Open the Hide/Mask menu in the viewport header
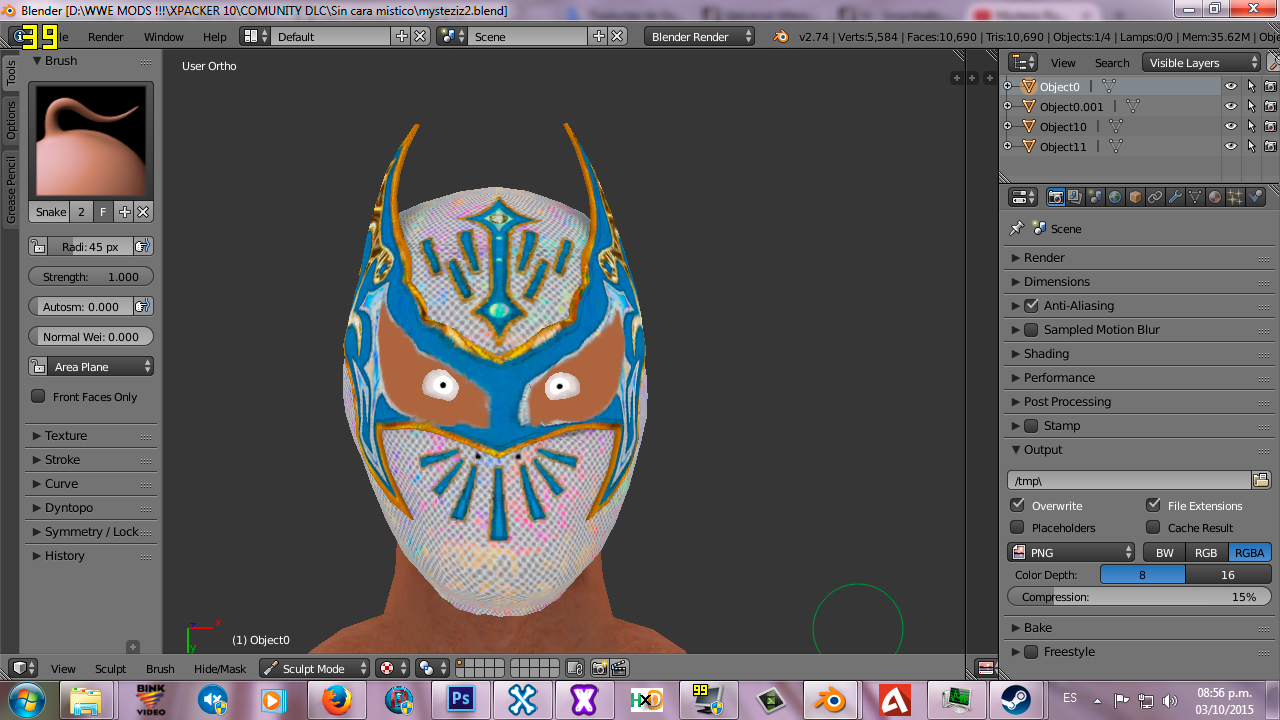The width and height of the screenshot is (1280, 720). pyautogui.click(x=220, y=668)
